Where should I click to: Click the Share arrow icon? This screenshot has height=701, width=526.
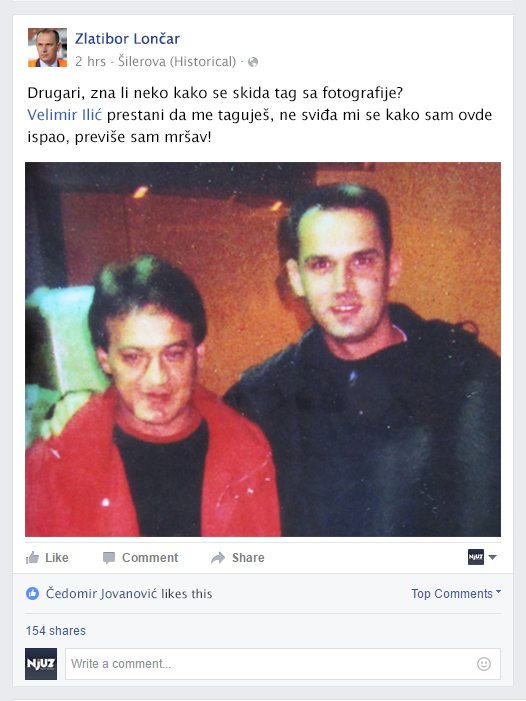click(218, 557)
